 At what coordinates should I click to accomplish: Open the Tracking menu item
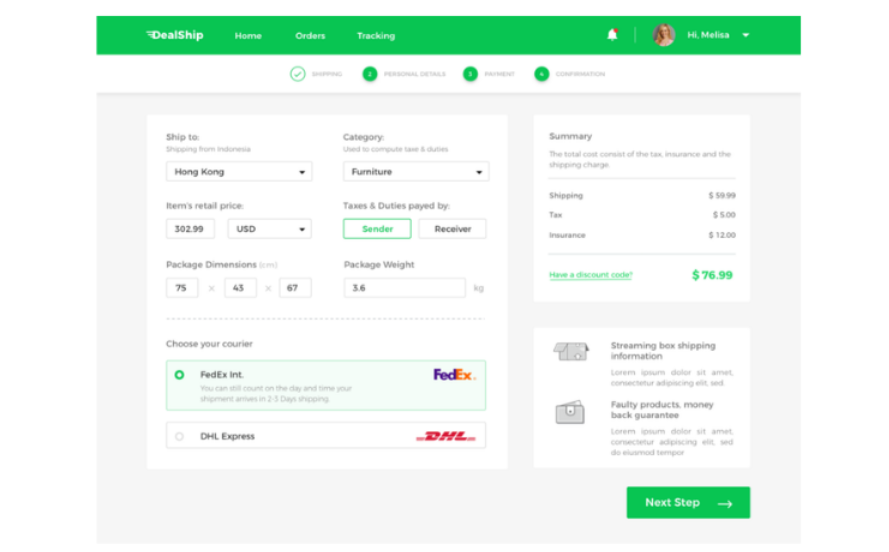coord(376,36)
